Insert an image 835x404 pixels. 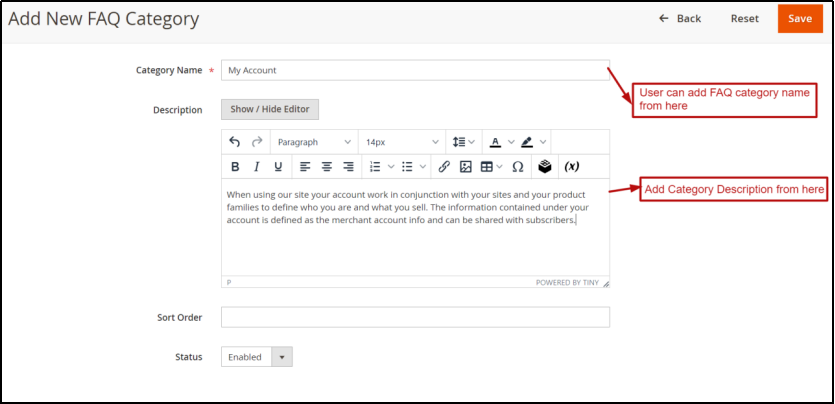tap(466, 167)
